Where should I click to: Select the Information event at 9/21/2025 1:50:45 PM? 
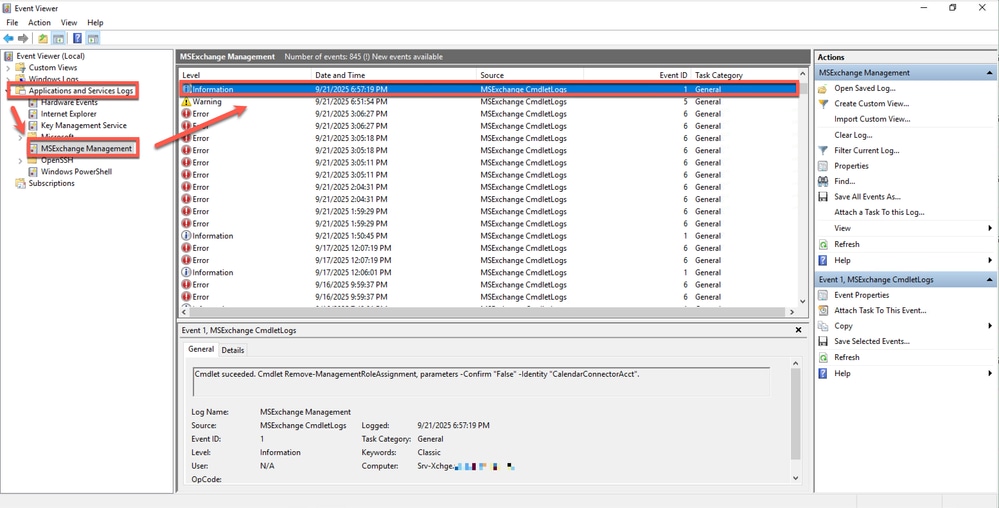pos(488,236)
